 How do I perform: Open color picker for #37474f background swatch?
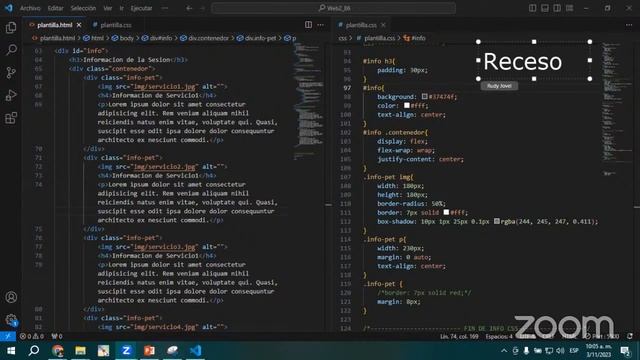pyautogui.click(x=424, y=96)
